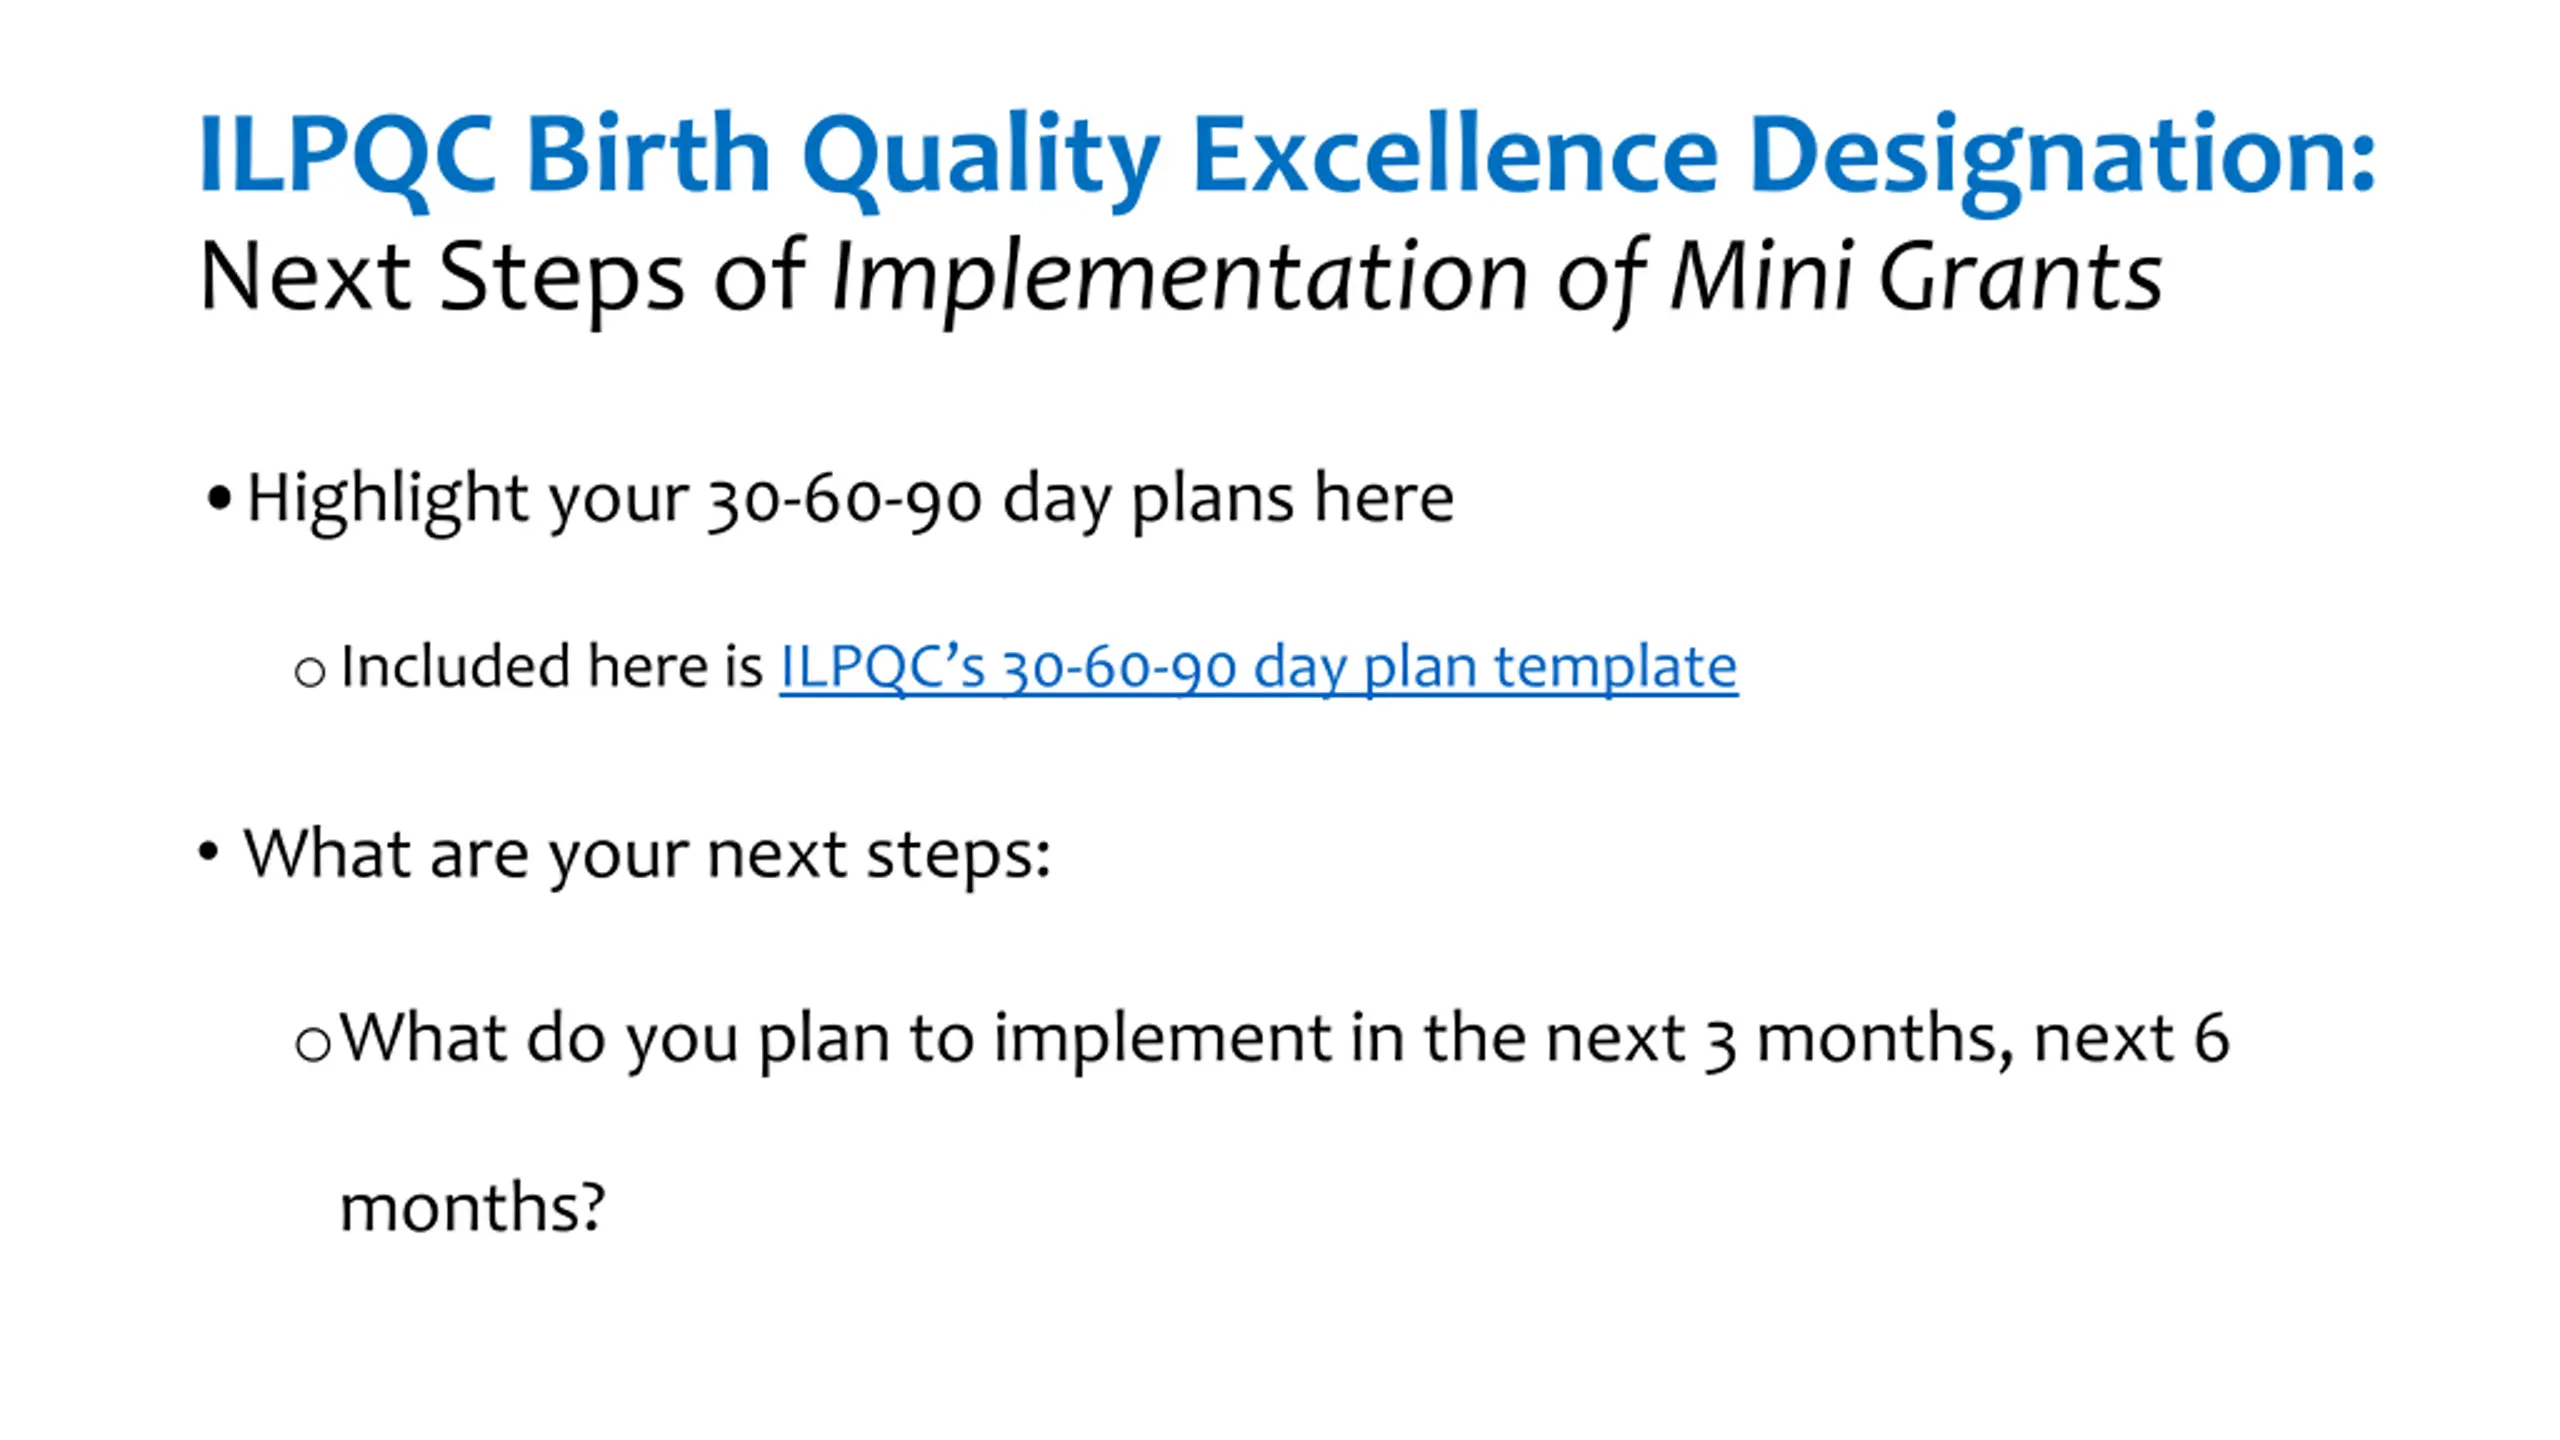Image resolution: width=2560 pixels, height=1440 pixels.
Task: Click the word Excellence in the title
Action: click(x=1455, y=154)
